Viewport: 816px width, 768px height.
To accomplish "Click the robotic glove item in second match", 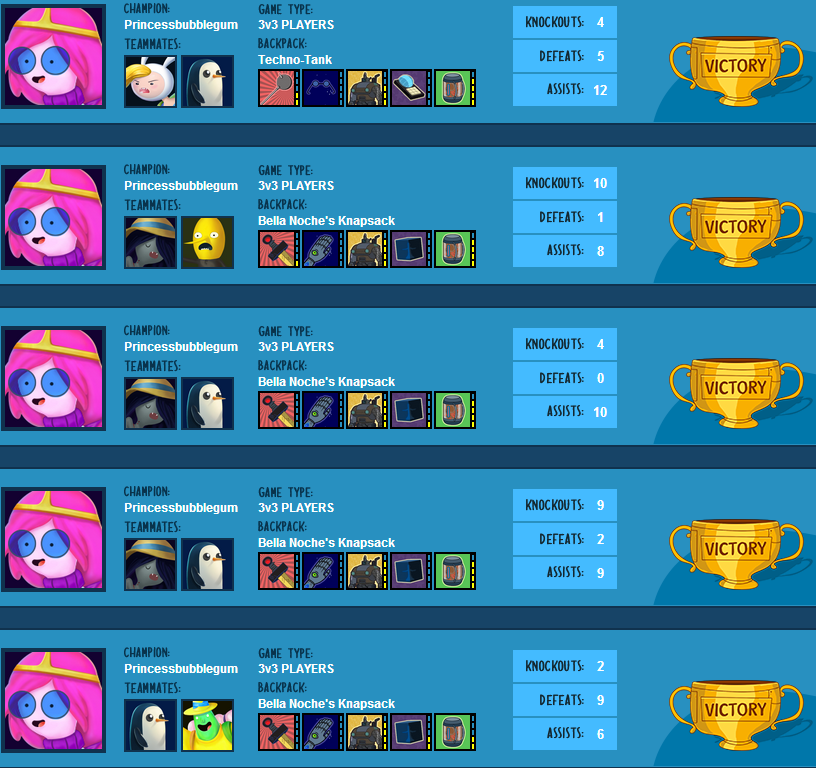I will pos(323,249).
